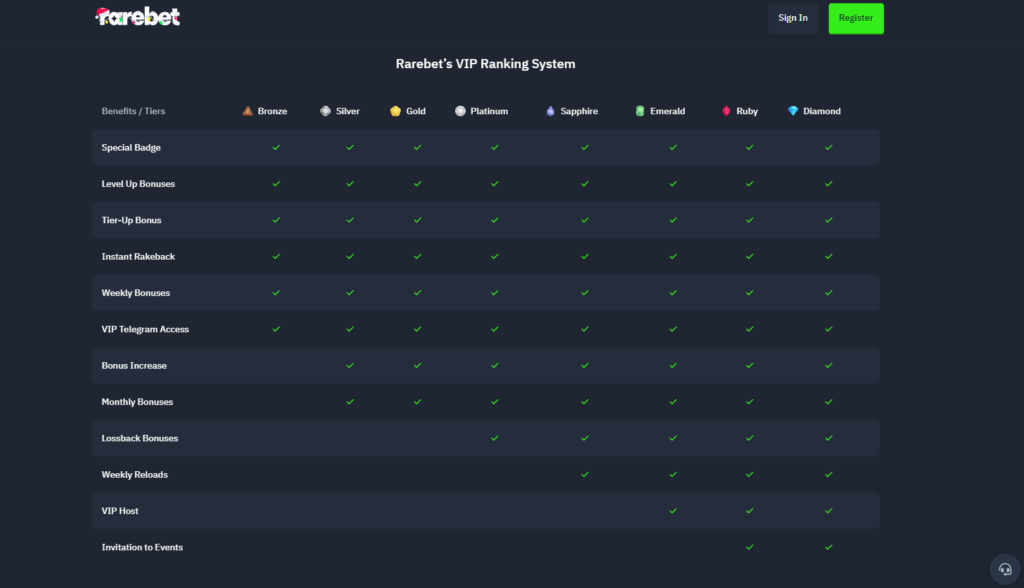
Task: Click the "Ruby" tier label
Action: tap(747, 111)
